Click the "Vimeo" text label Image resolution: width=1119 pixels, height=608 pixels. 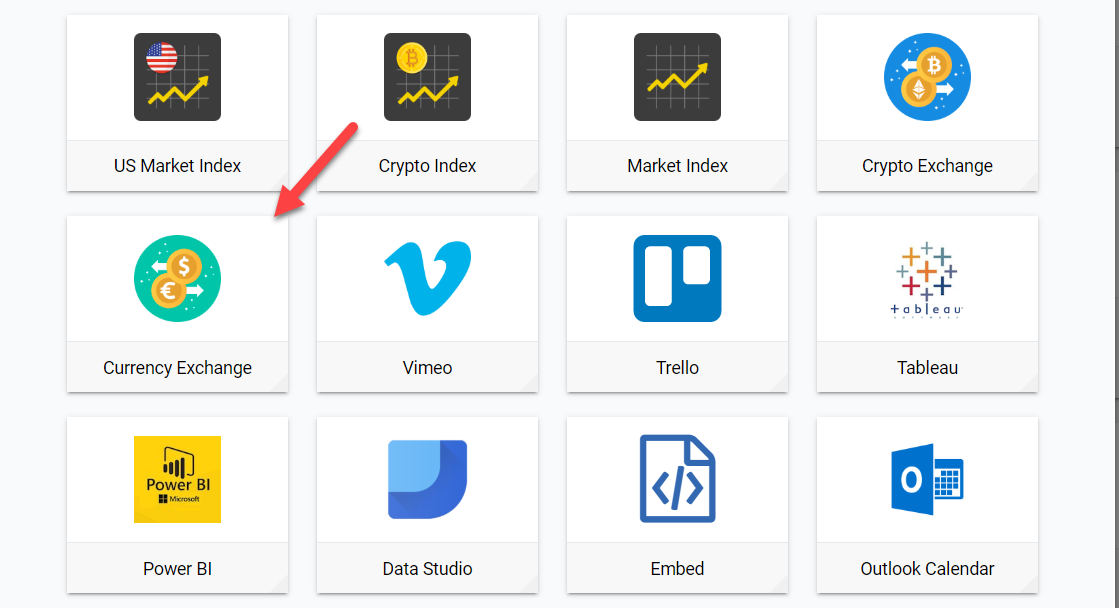coord(427,368)
